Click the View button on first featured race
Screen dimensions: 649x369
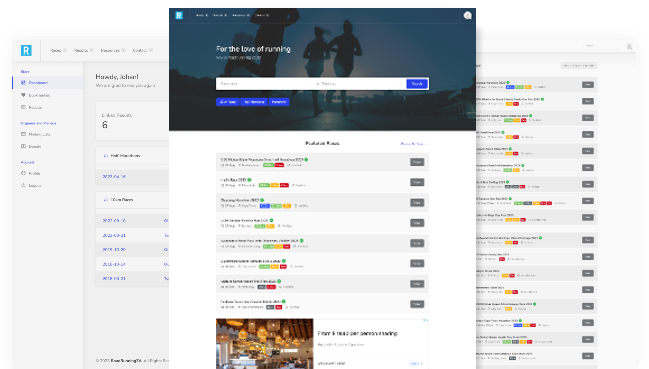[417, 162]
